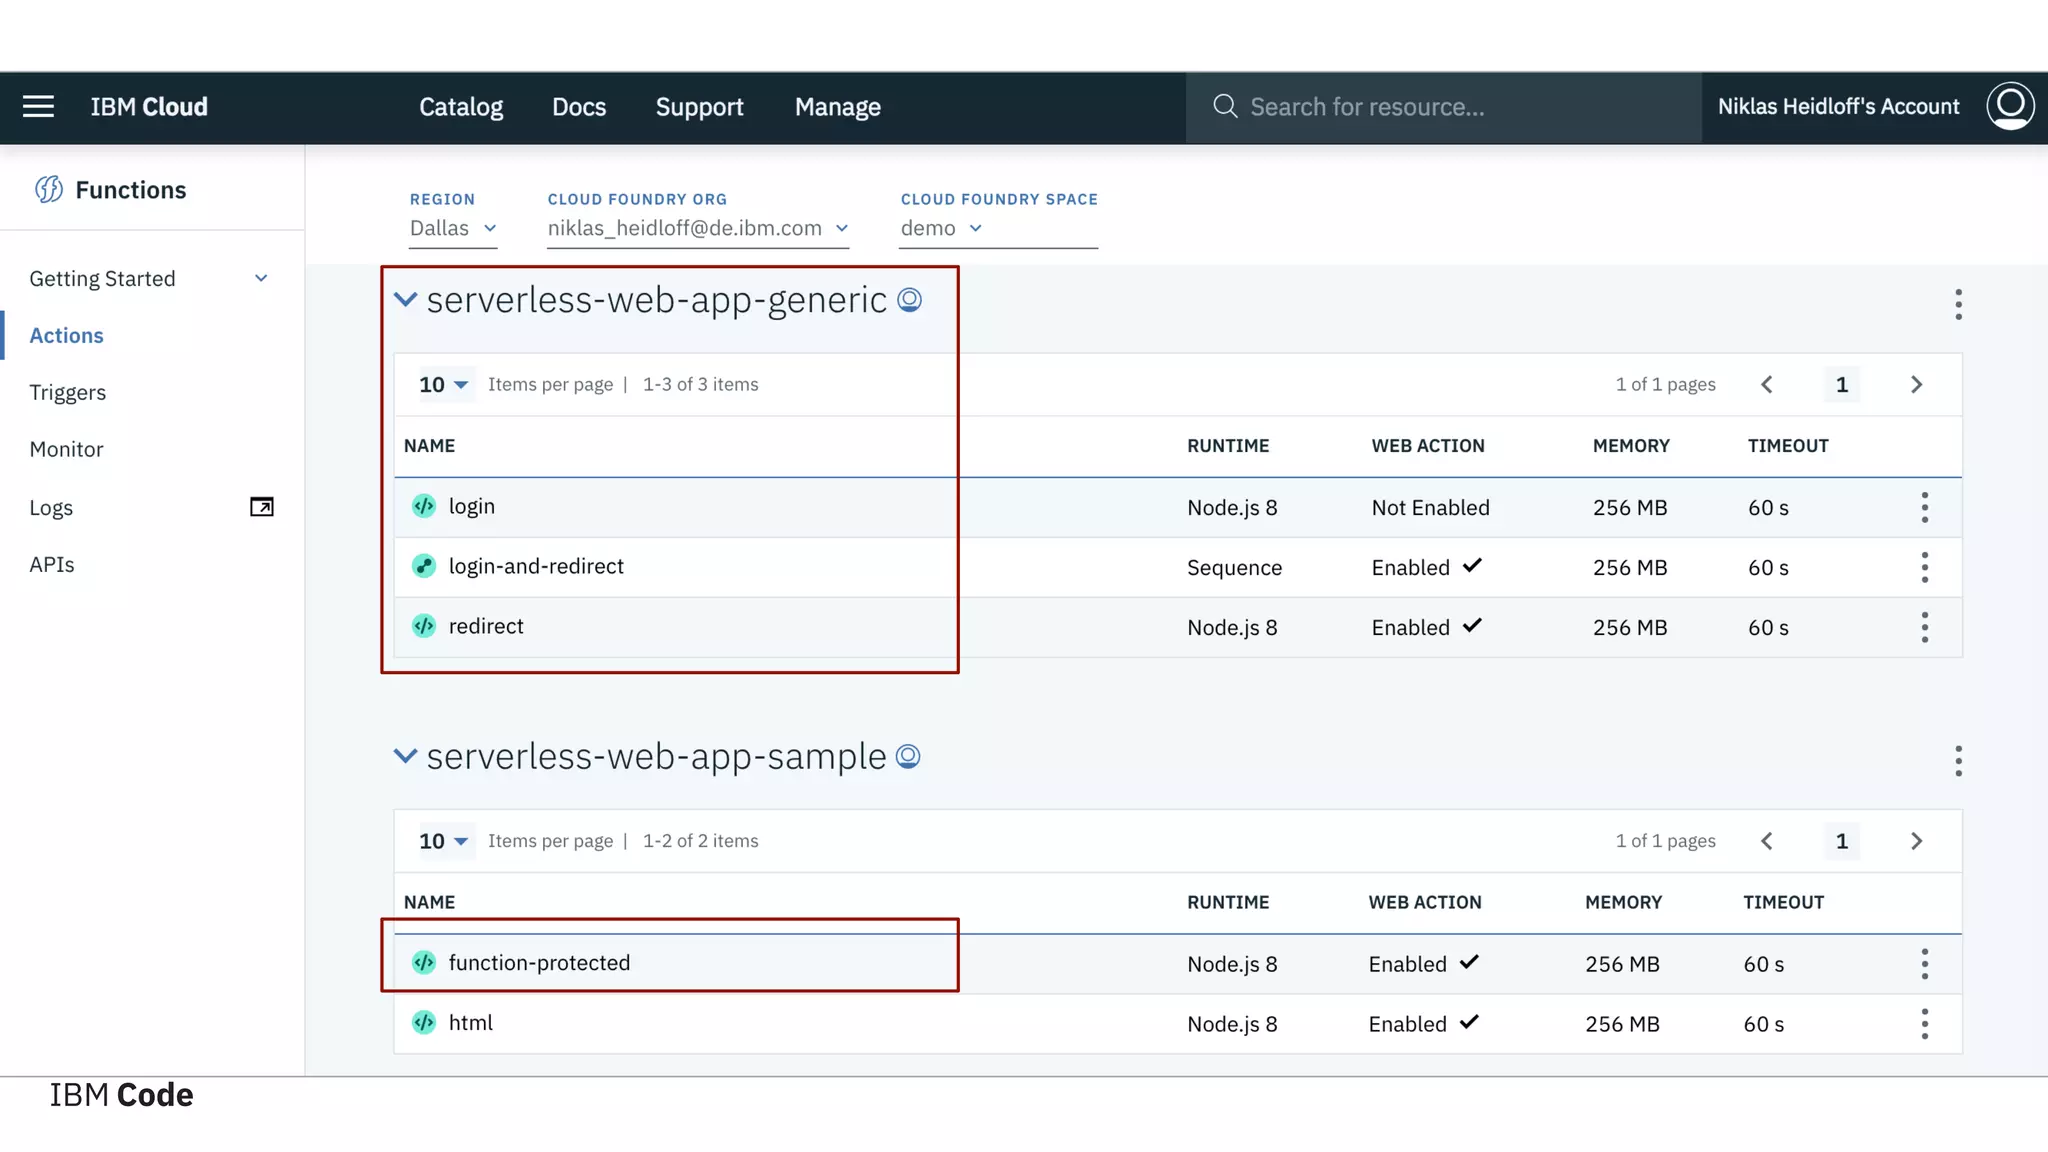Open the Catalog menu in top bar
The image size is (2048, 1152).
tap(460, 107)
